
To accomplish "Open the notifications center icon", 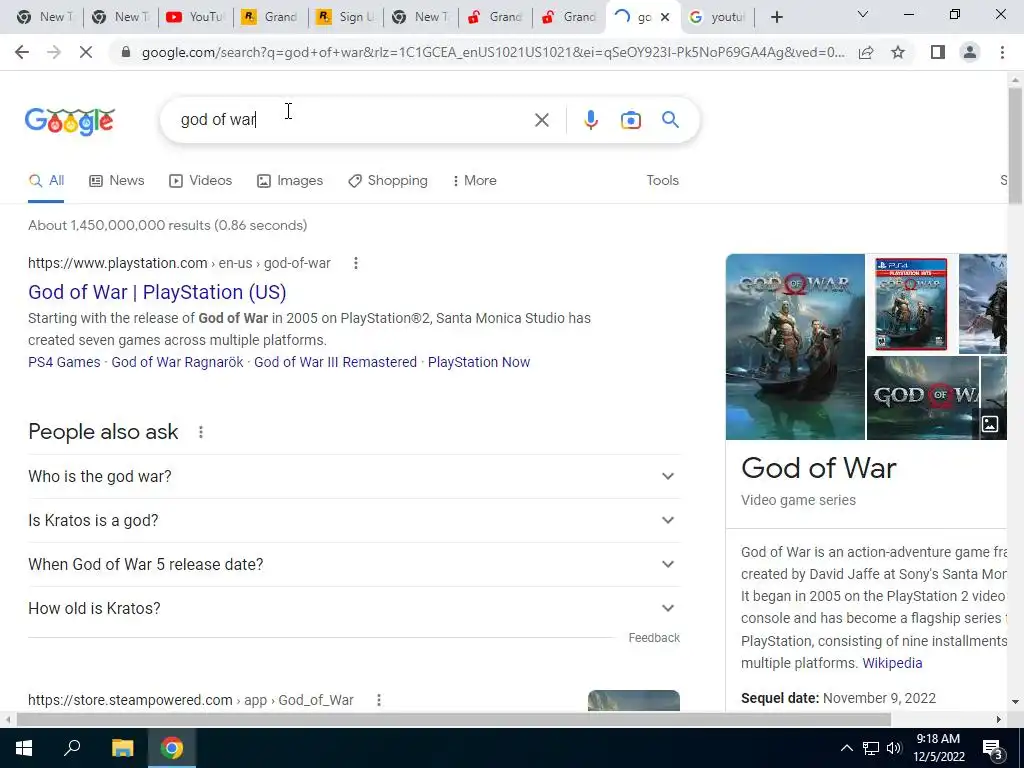I will click(x=993, y=749).
